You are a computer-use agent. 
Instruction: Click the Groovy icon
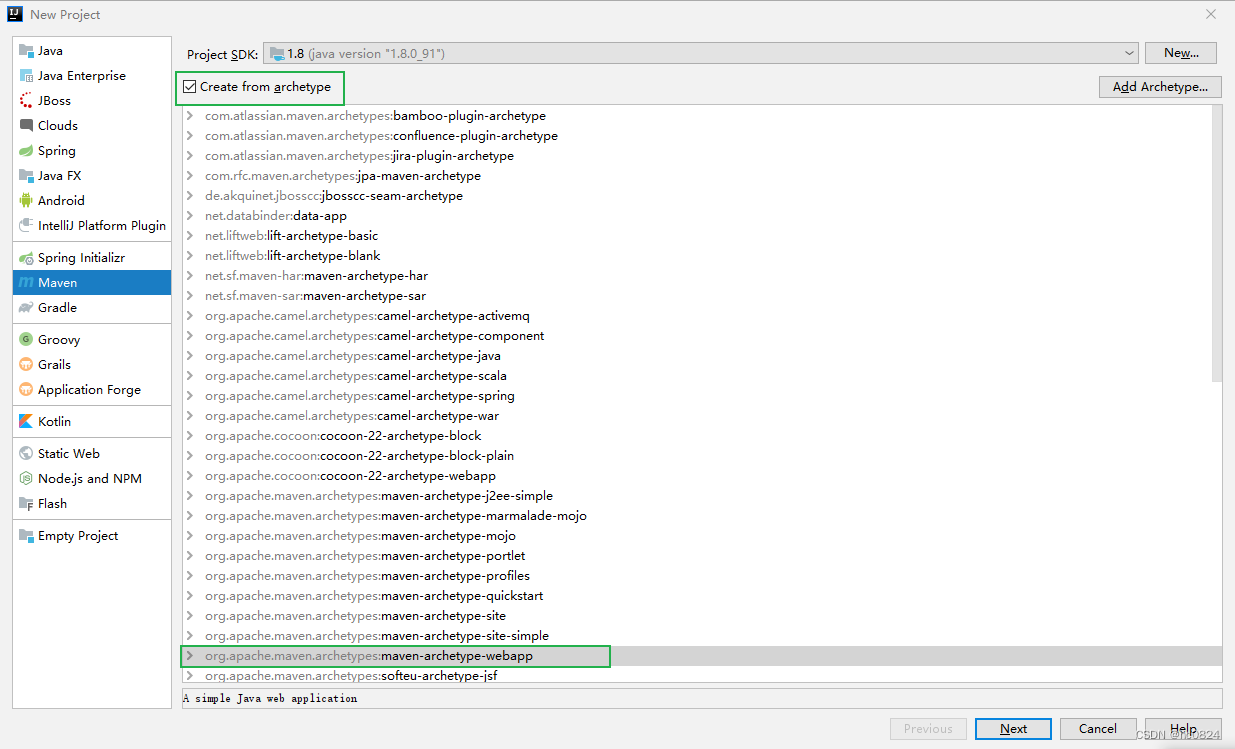pos(26,340)
